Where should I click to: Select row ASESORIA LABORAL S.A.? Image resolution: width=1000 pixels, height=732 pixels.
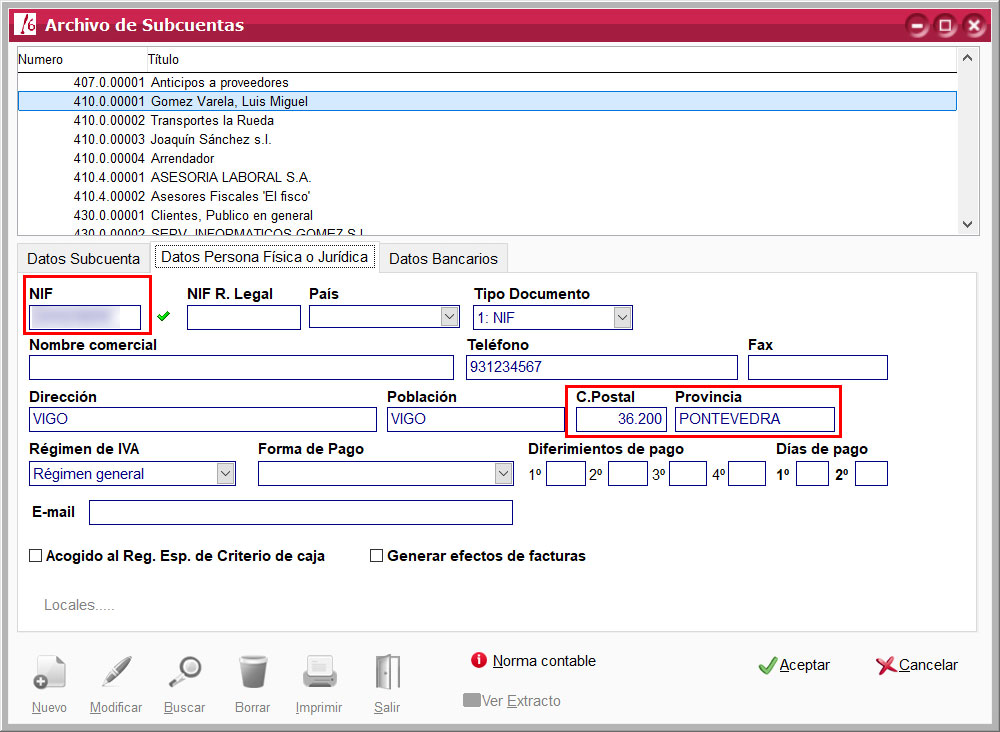[x=487, y=177]
